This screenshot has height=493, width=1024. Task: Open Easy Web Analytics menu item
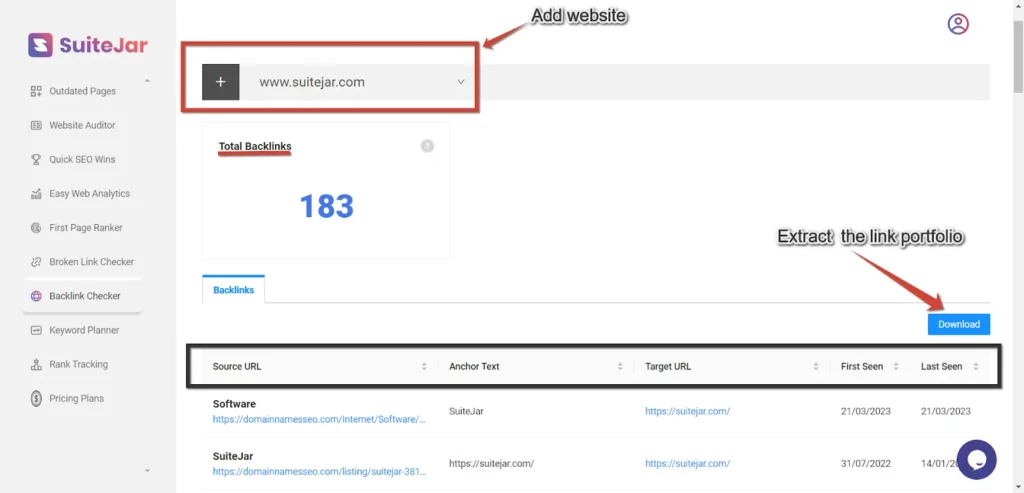[x=82, y=193]
